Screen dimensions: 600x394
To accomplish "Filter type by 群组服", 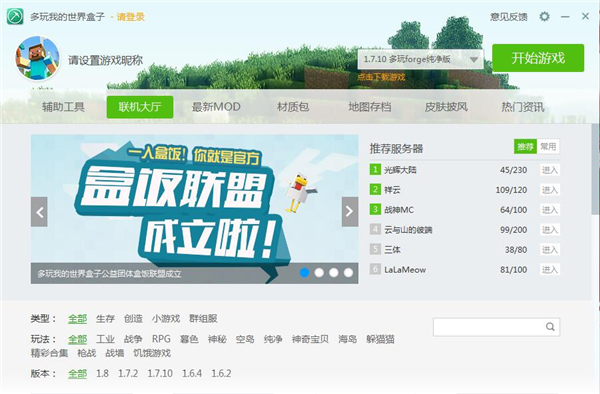I will (x=203, y=319).
